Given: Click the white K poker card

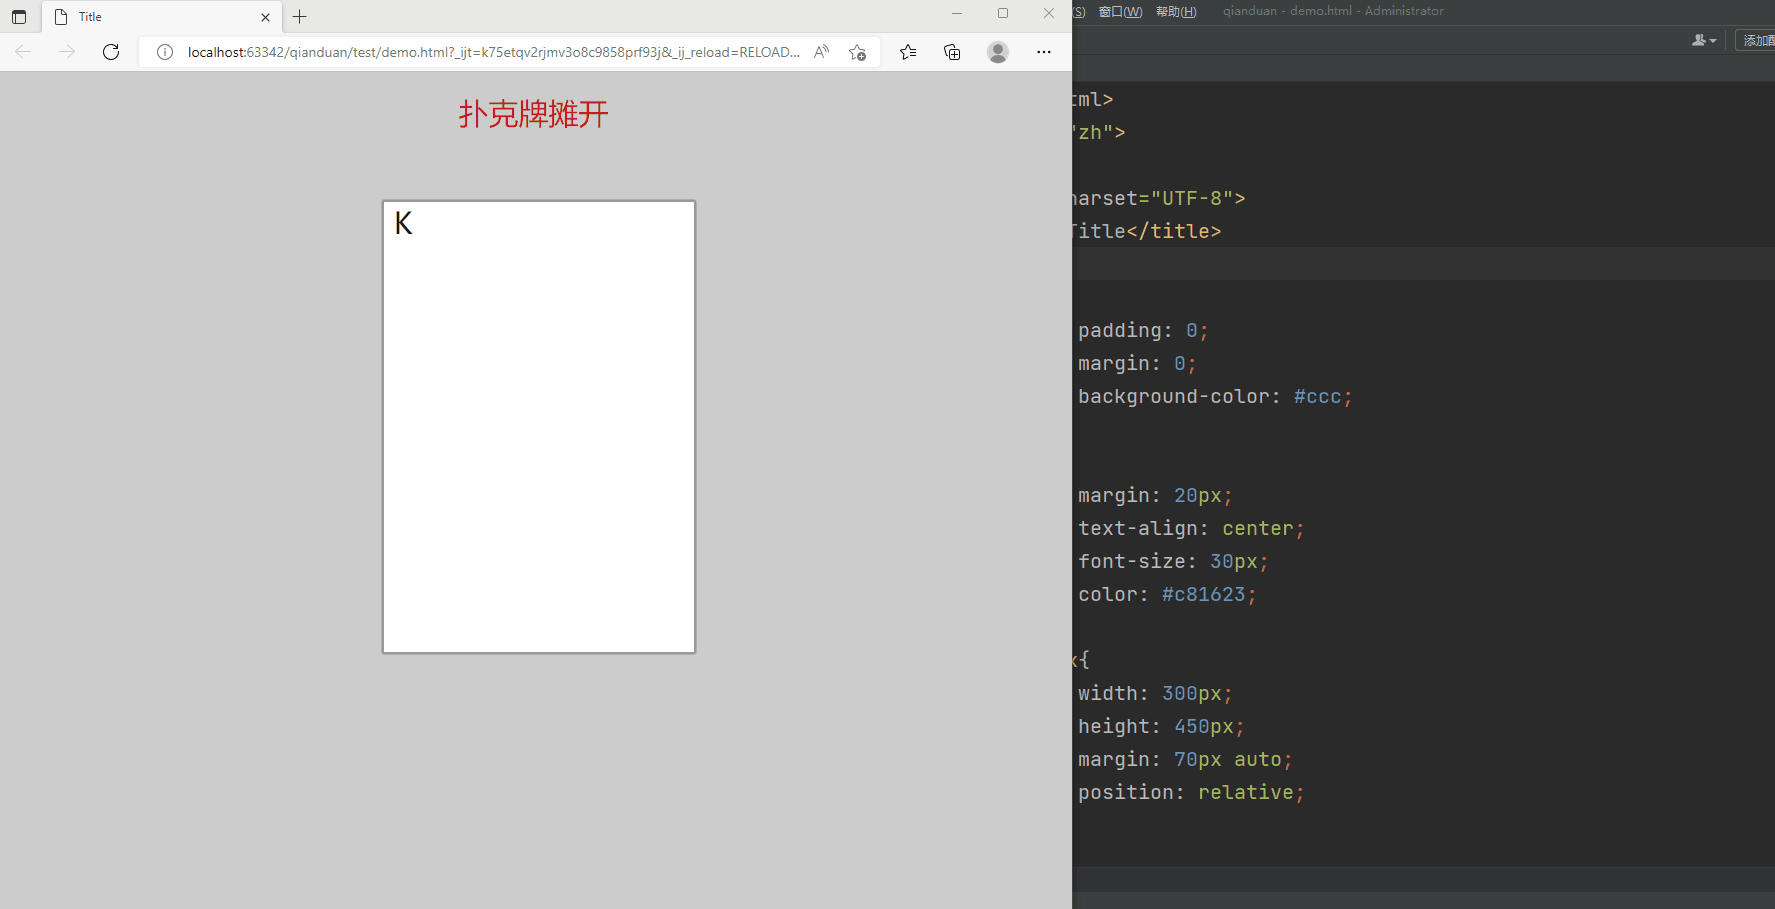Looking at the screenshot, I should (539, 427).
